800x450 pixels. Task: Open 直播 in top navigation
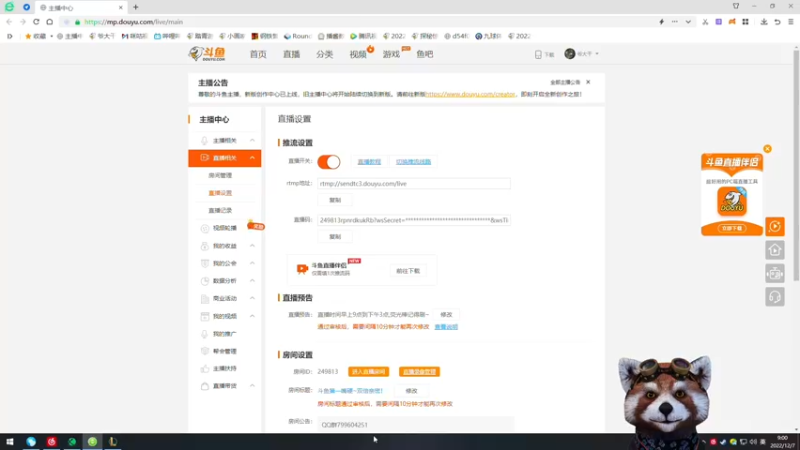[x=291, y=54]
